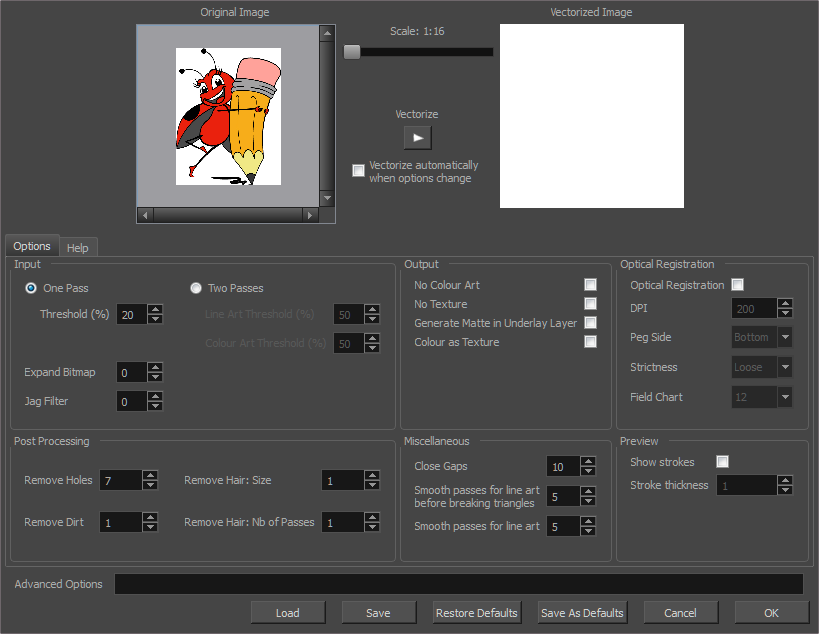Increase the Close Gaps value
This screenshot has height=644, width=829.
[x=588, y=461]
